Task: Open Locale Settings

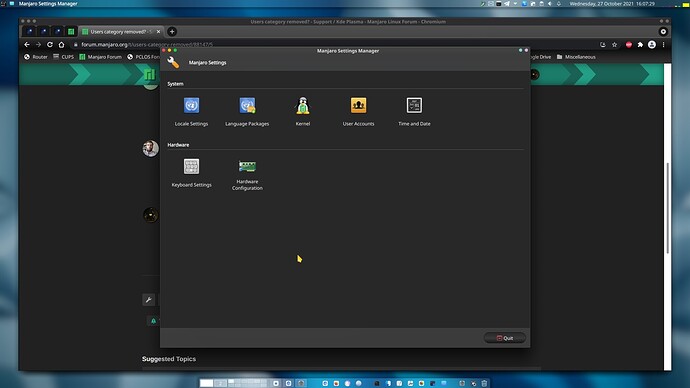Action: tap(191, 112)
